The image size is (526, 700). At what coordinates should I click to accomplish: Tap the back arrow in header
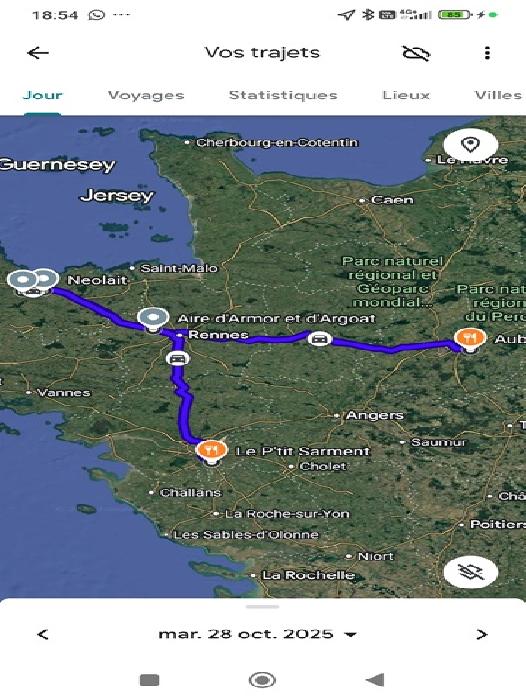38,53
